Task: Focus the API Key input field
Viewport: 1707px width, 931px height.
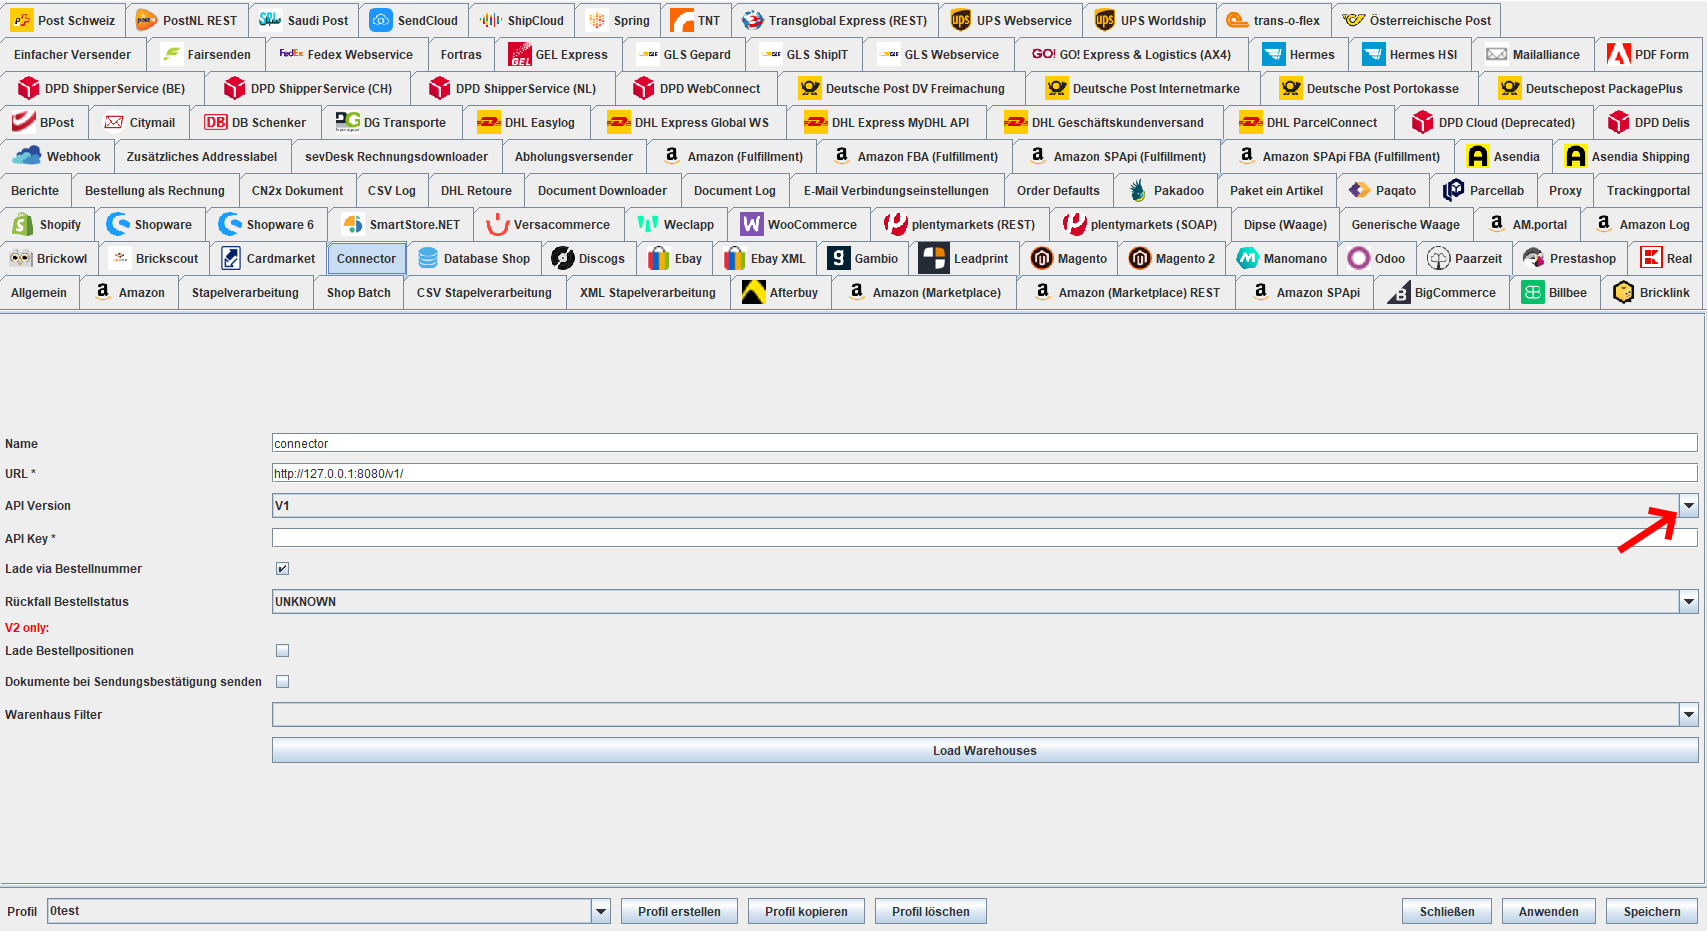Action: pyautogui.click(x=985, y=538)
